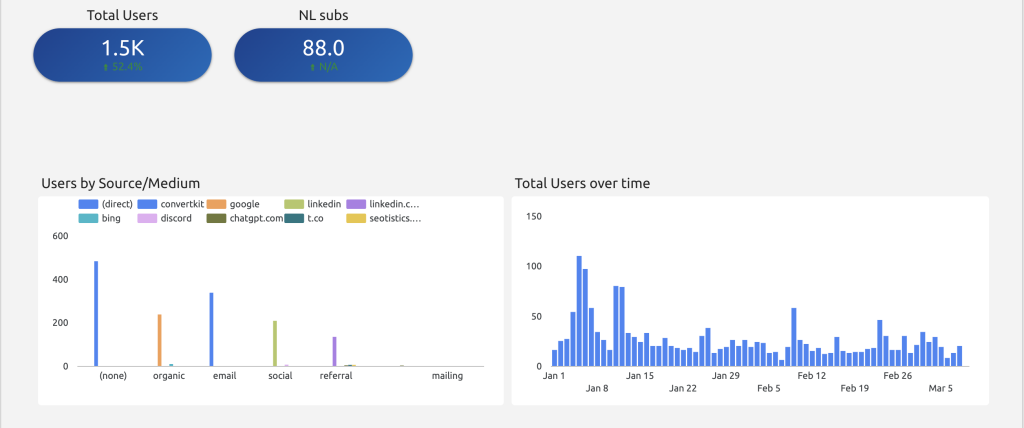Click the Total Users 1.5K scorecard
The height and width of the screenshot is (428, 1024).
[x=122, y=55]
